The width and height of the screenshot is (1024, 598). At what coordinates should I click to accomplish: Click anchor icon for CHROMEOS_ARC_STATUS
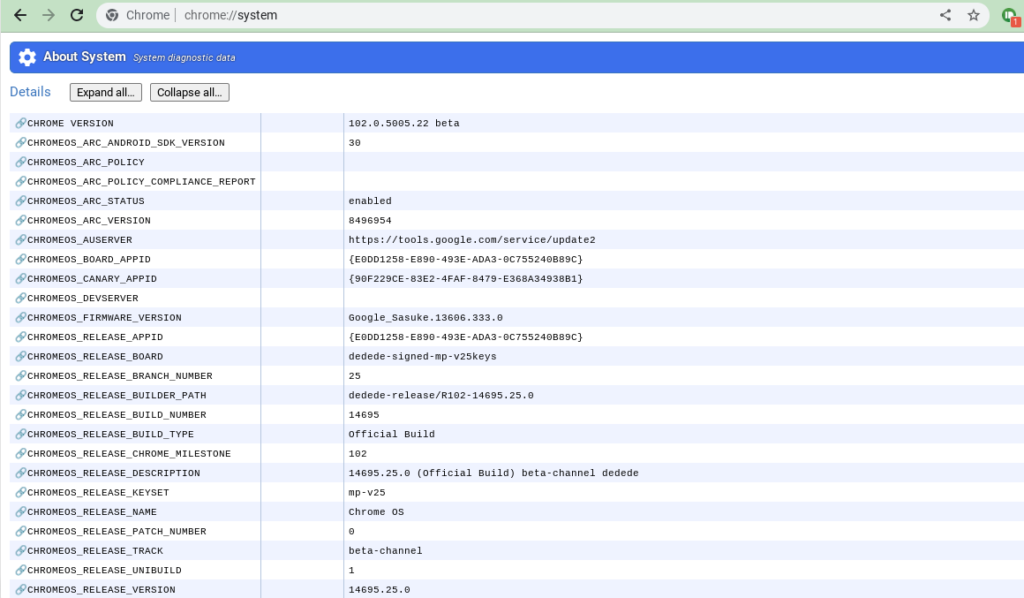[21, 200]
